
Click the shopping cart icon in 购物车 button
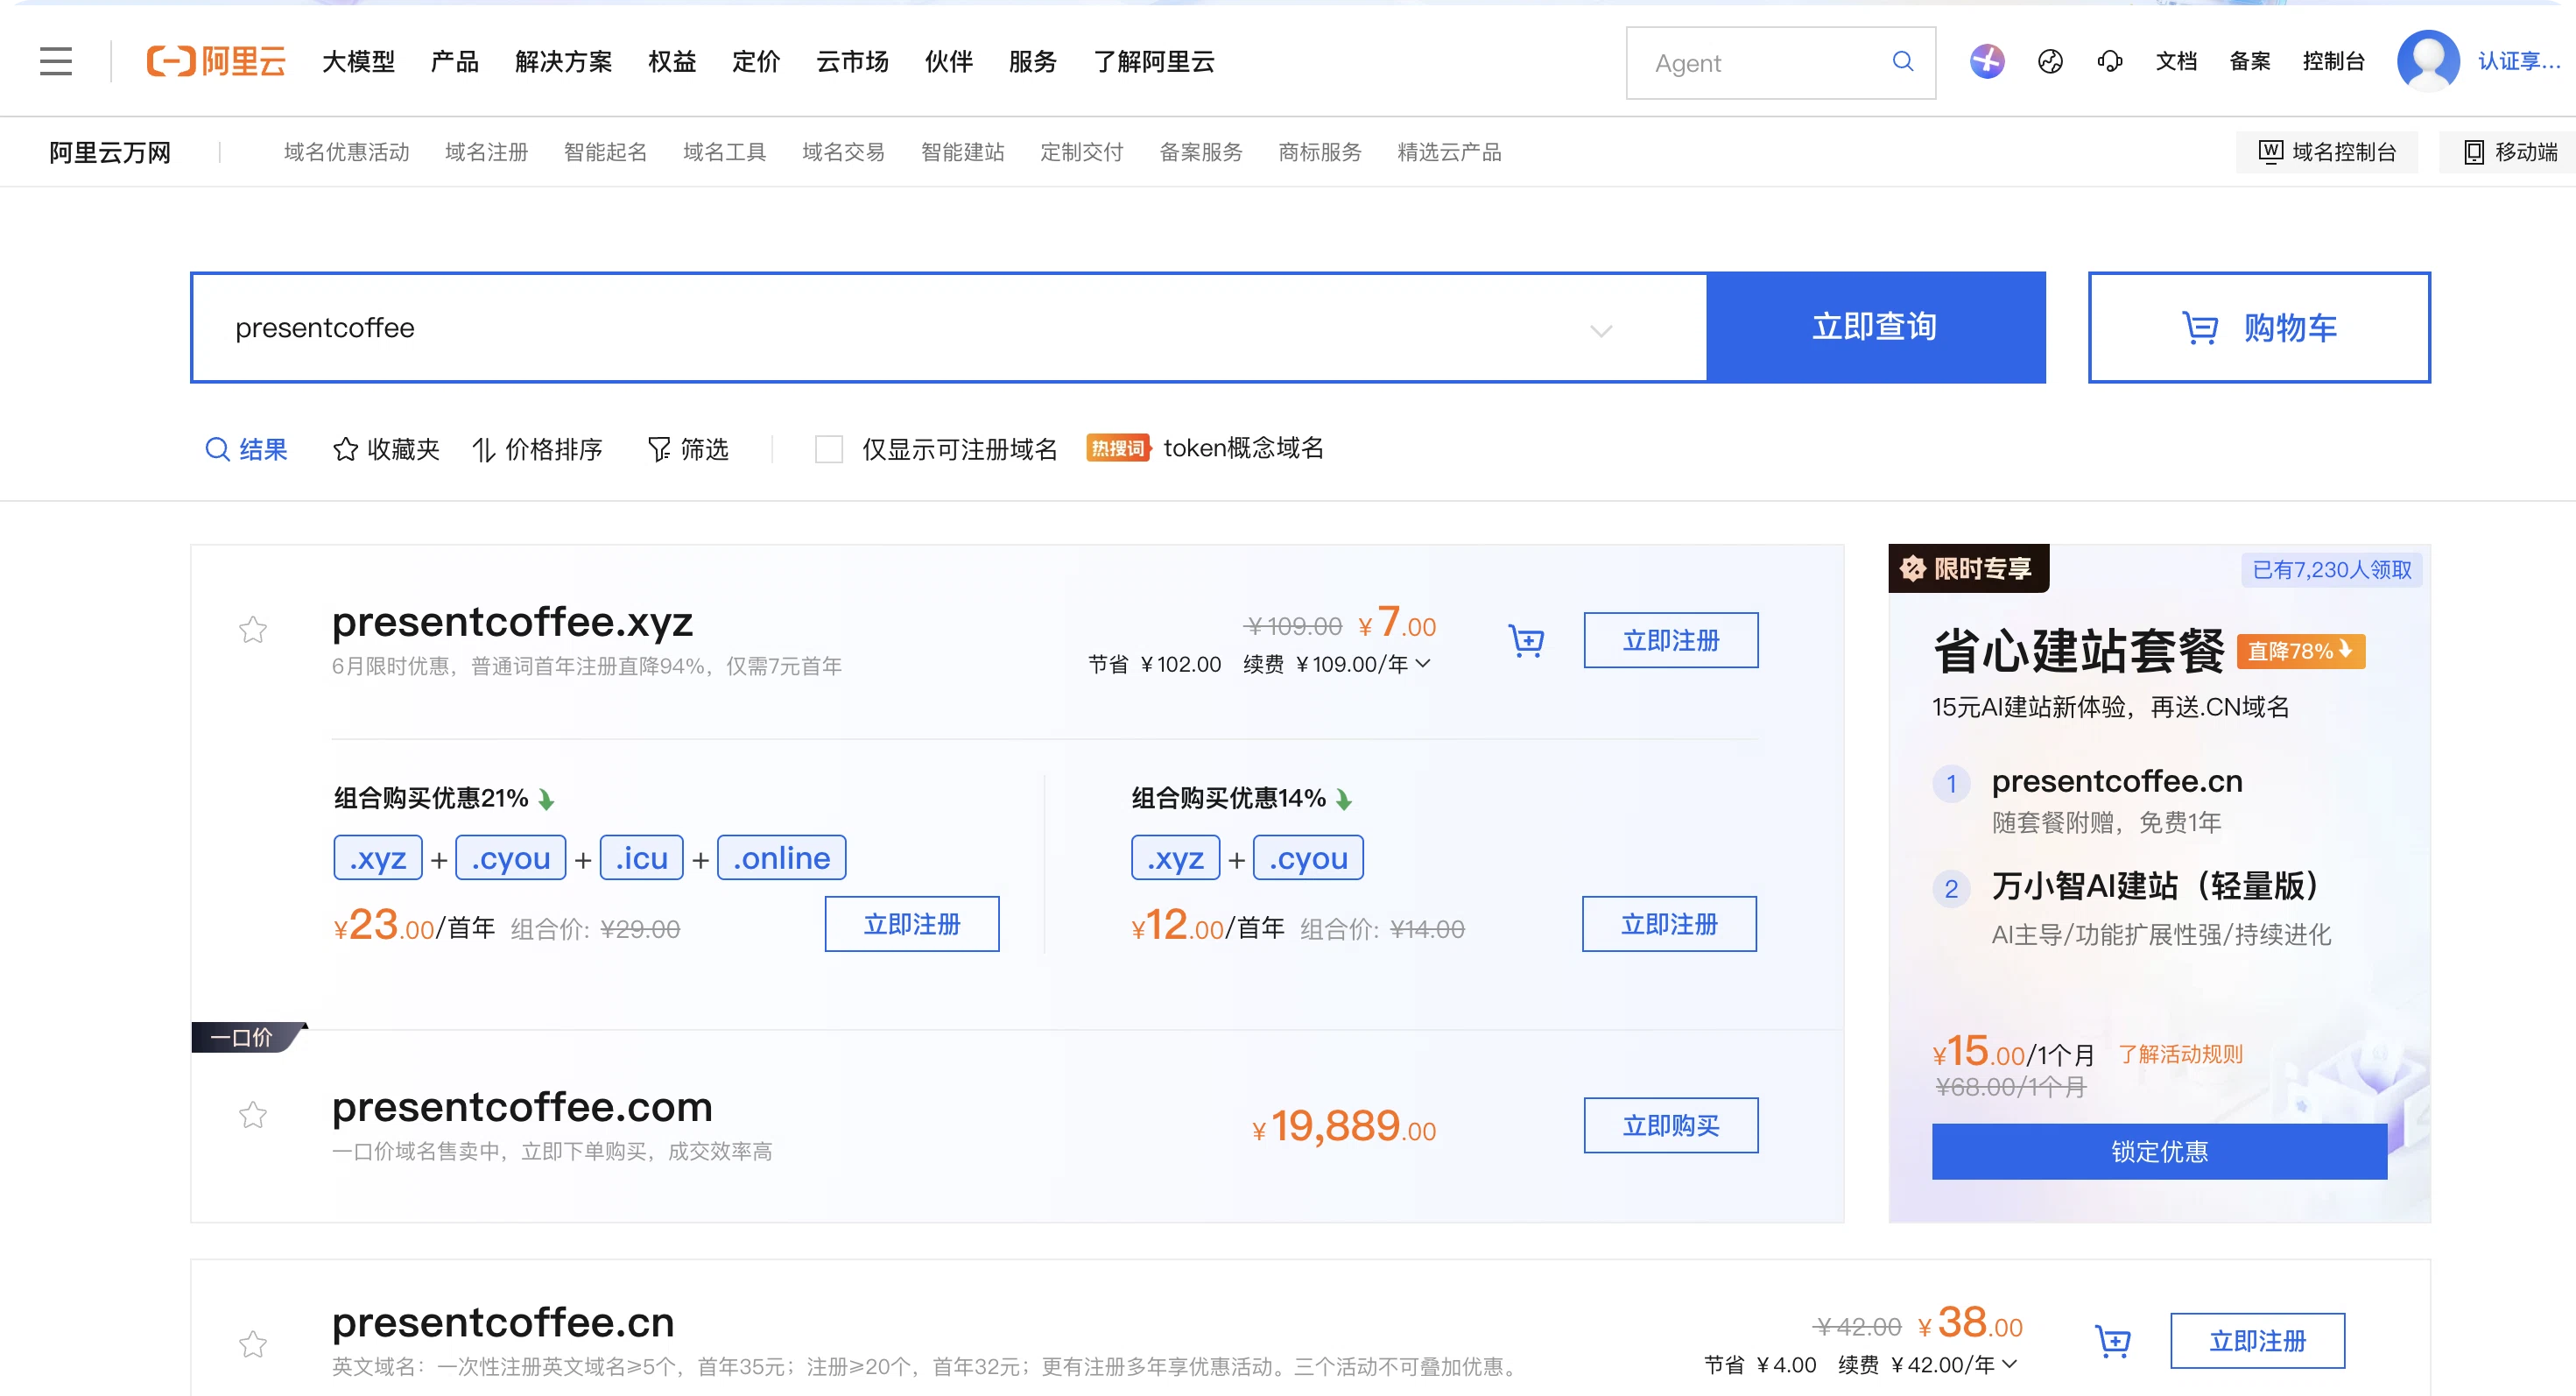[x=2199, y=328]
